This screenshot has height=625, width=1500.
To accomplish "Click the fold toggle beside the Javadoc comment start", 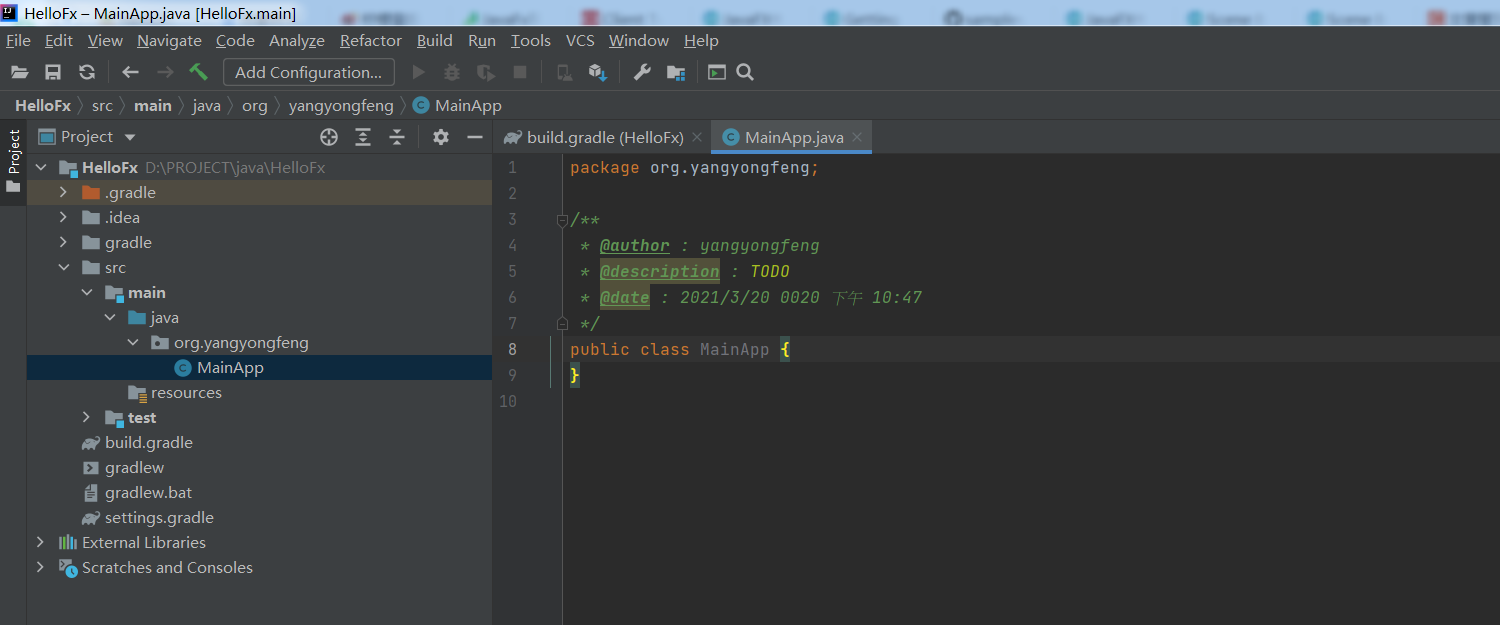I will tap(562, 220).
